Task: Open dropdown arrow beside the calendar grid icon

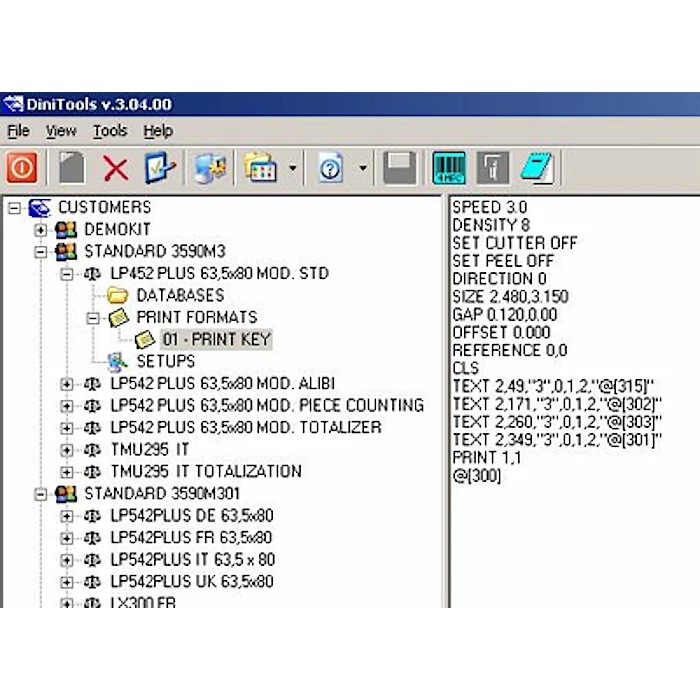Action: point(293,169)
